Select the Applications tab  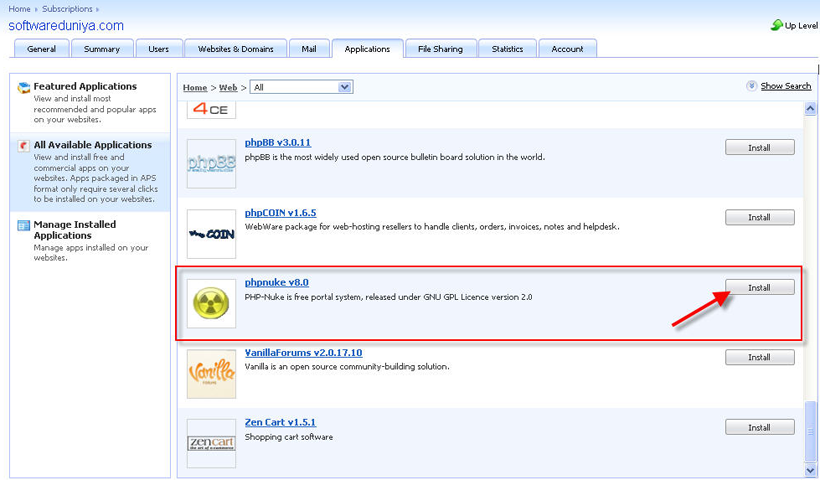(x=367, y=49)
